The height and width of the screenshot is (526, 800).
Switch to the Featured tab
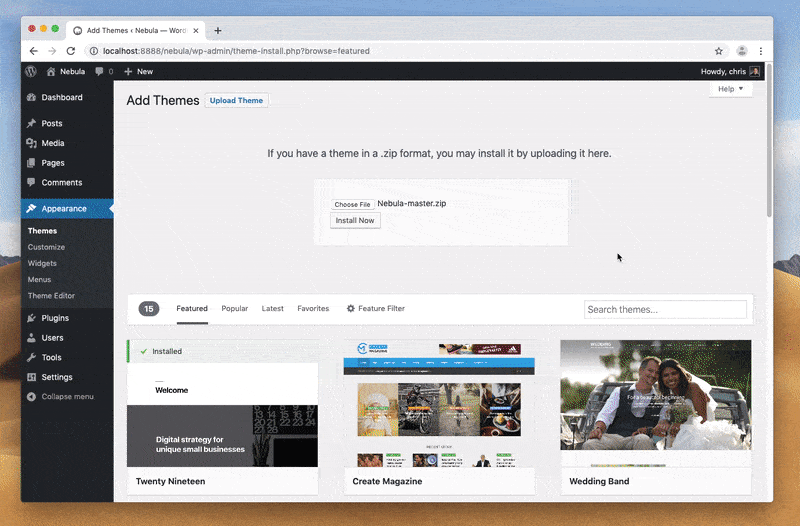pyautogui.click(x=192, y=309)
